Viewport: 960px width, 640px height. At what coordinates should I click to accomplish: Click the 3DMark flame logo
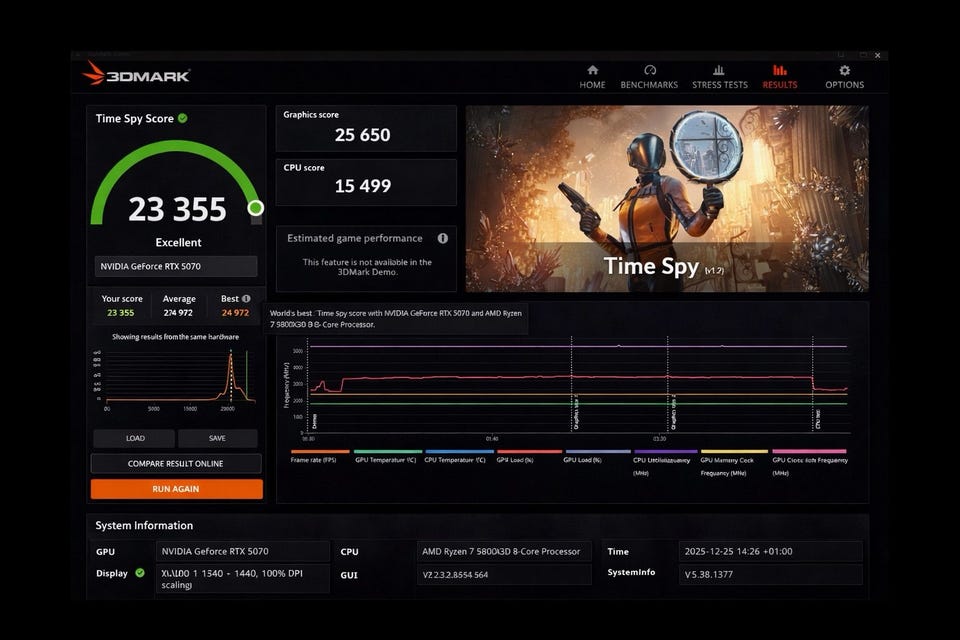click(x=94, y=73)
